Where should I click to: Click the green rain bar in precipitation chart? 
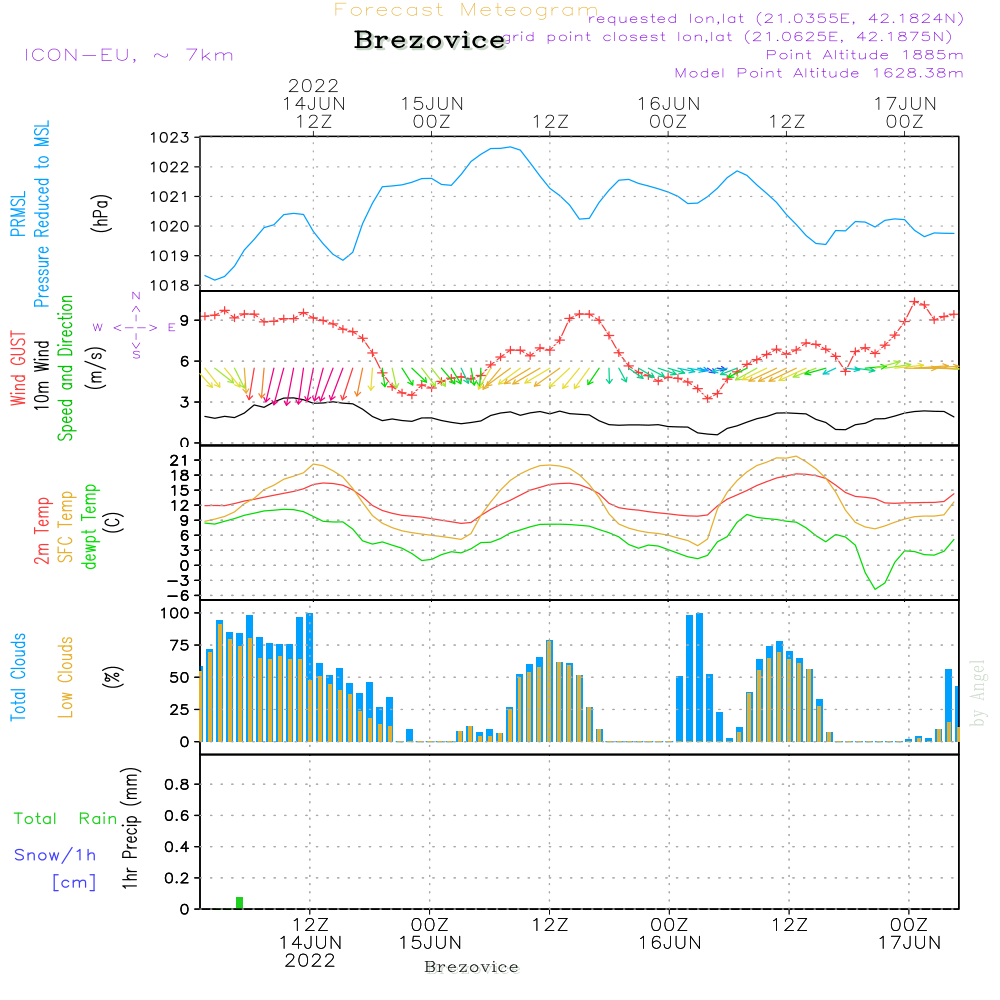[239, 903]
